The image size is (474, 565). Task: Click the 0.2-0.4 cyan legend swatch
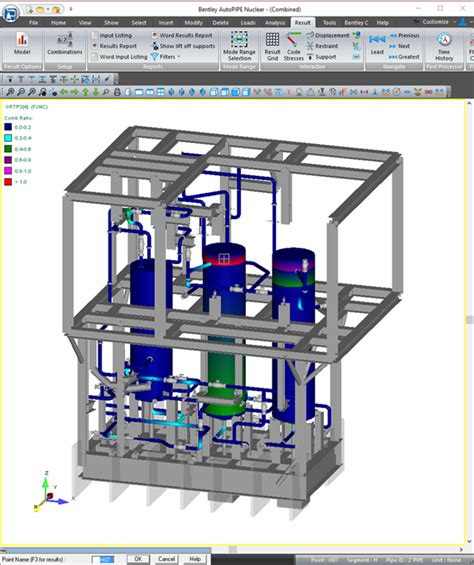(8, 138)
